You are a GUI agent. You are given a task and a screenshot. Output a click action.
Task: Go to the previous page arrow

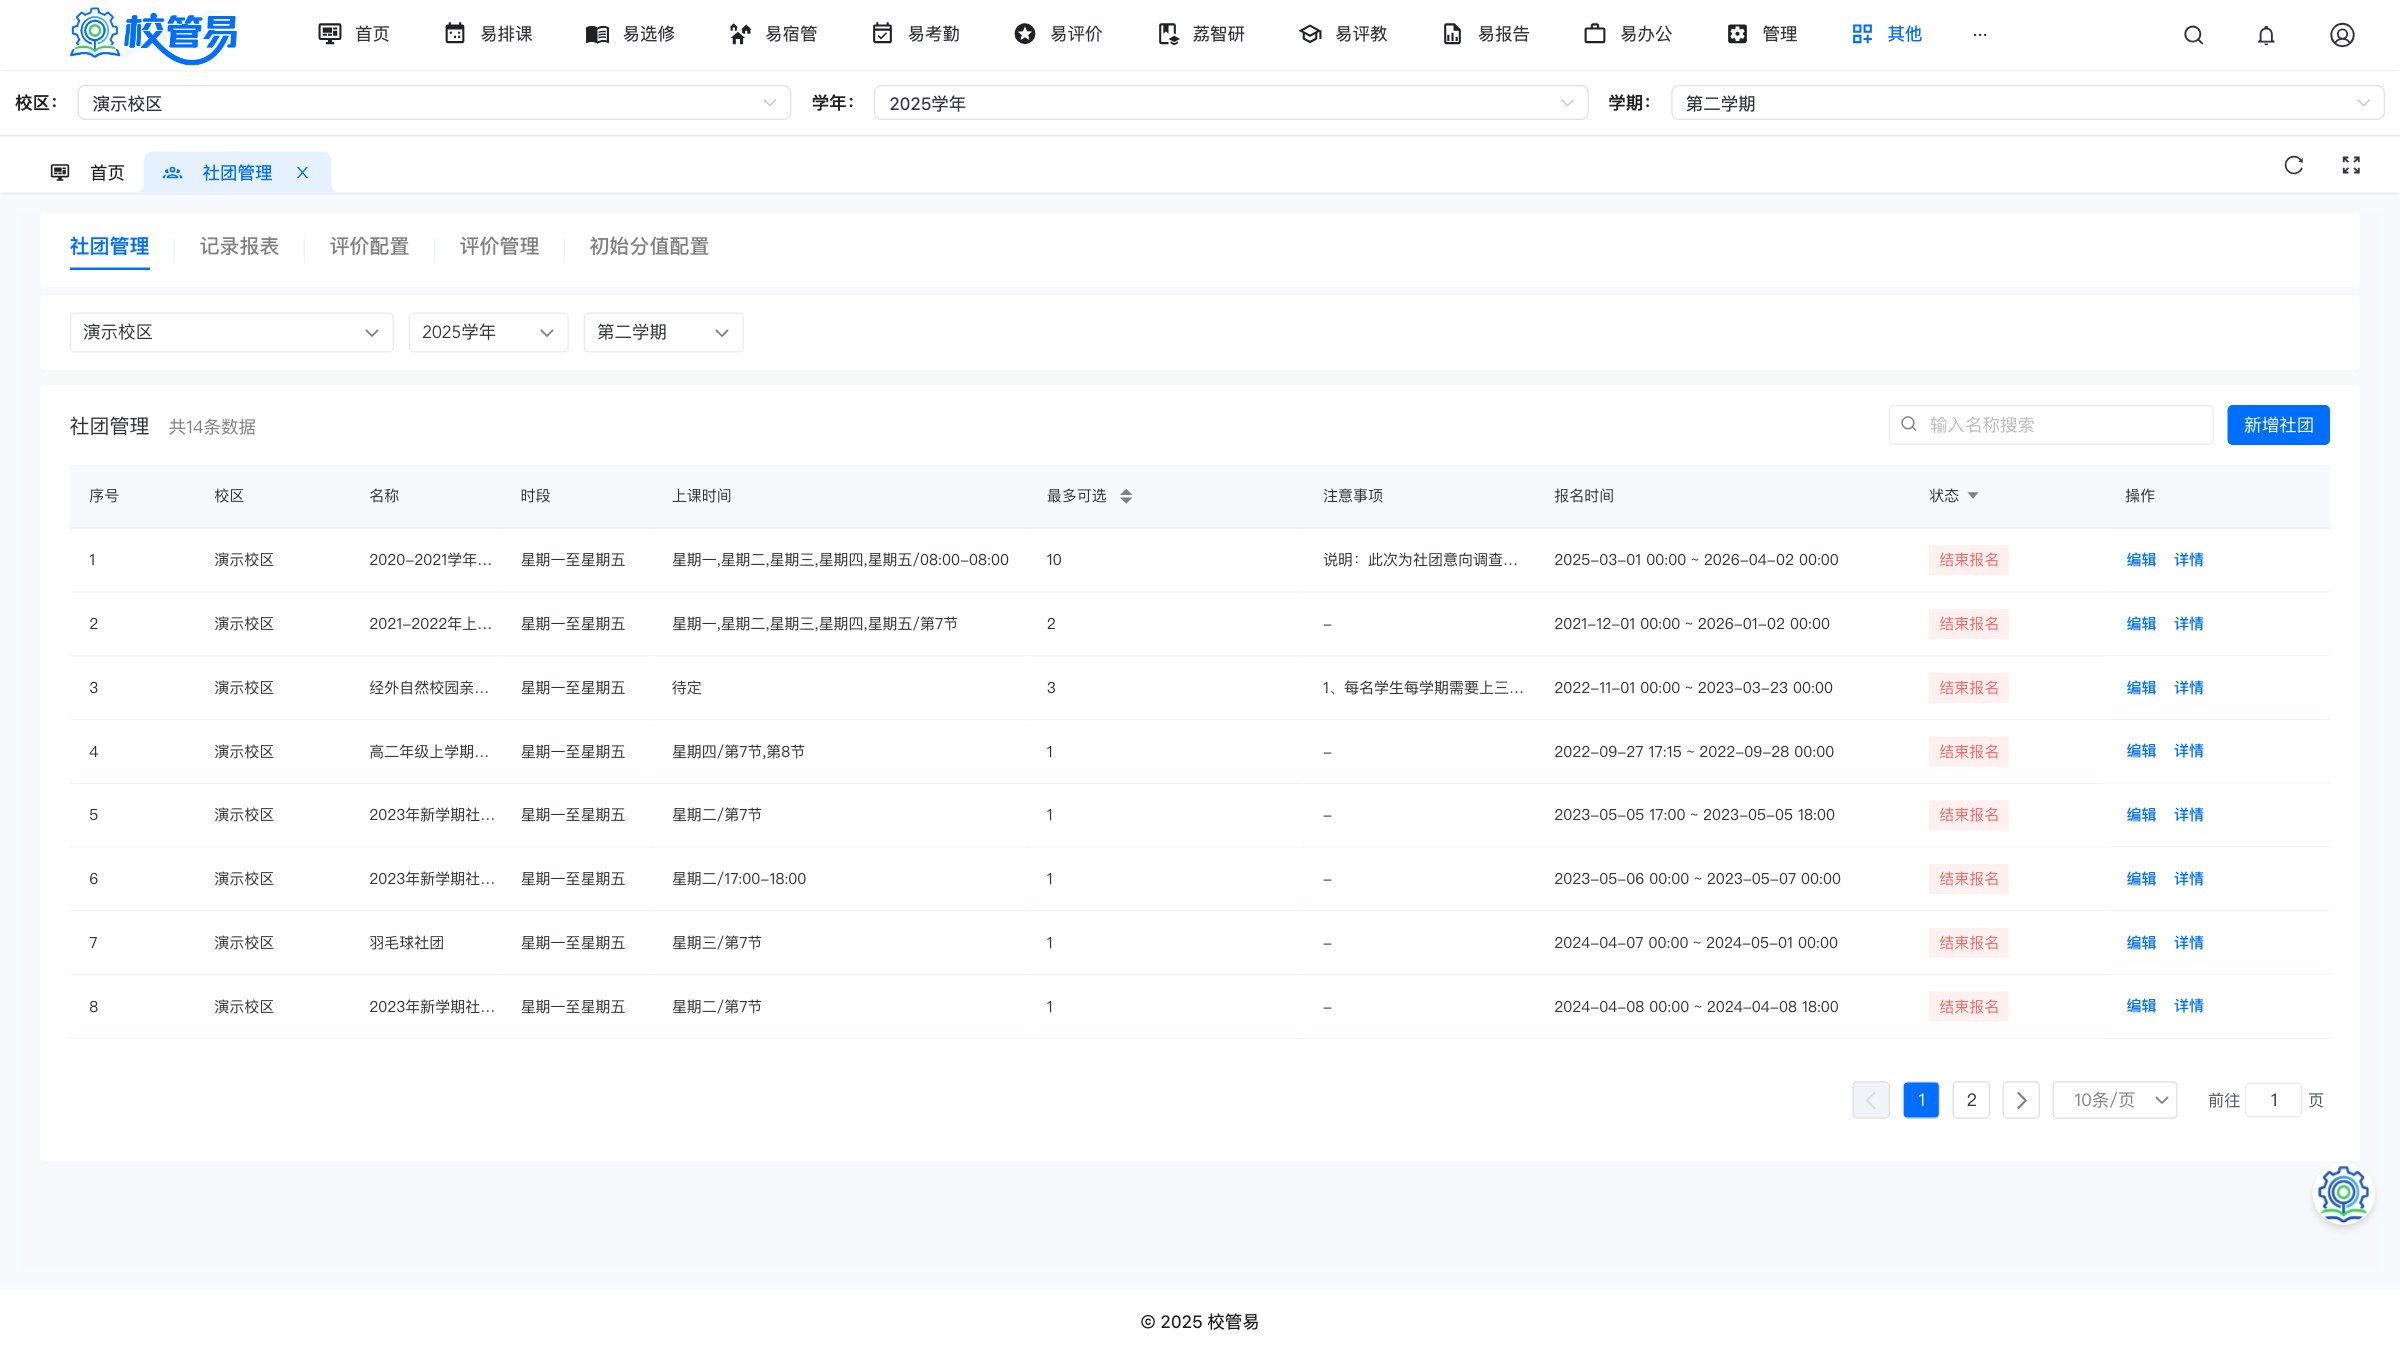1871,1100
